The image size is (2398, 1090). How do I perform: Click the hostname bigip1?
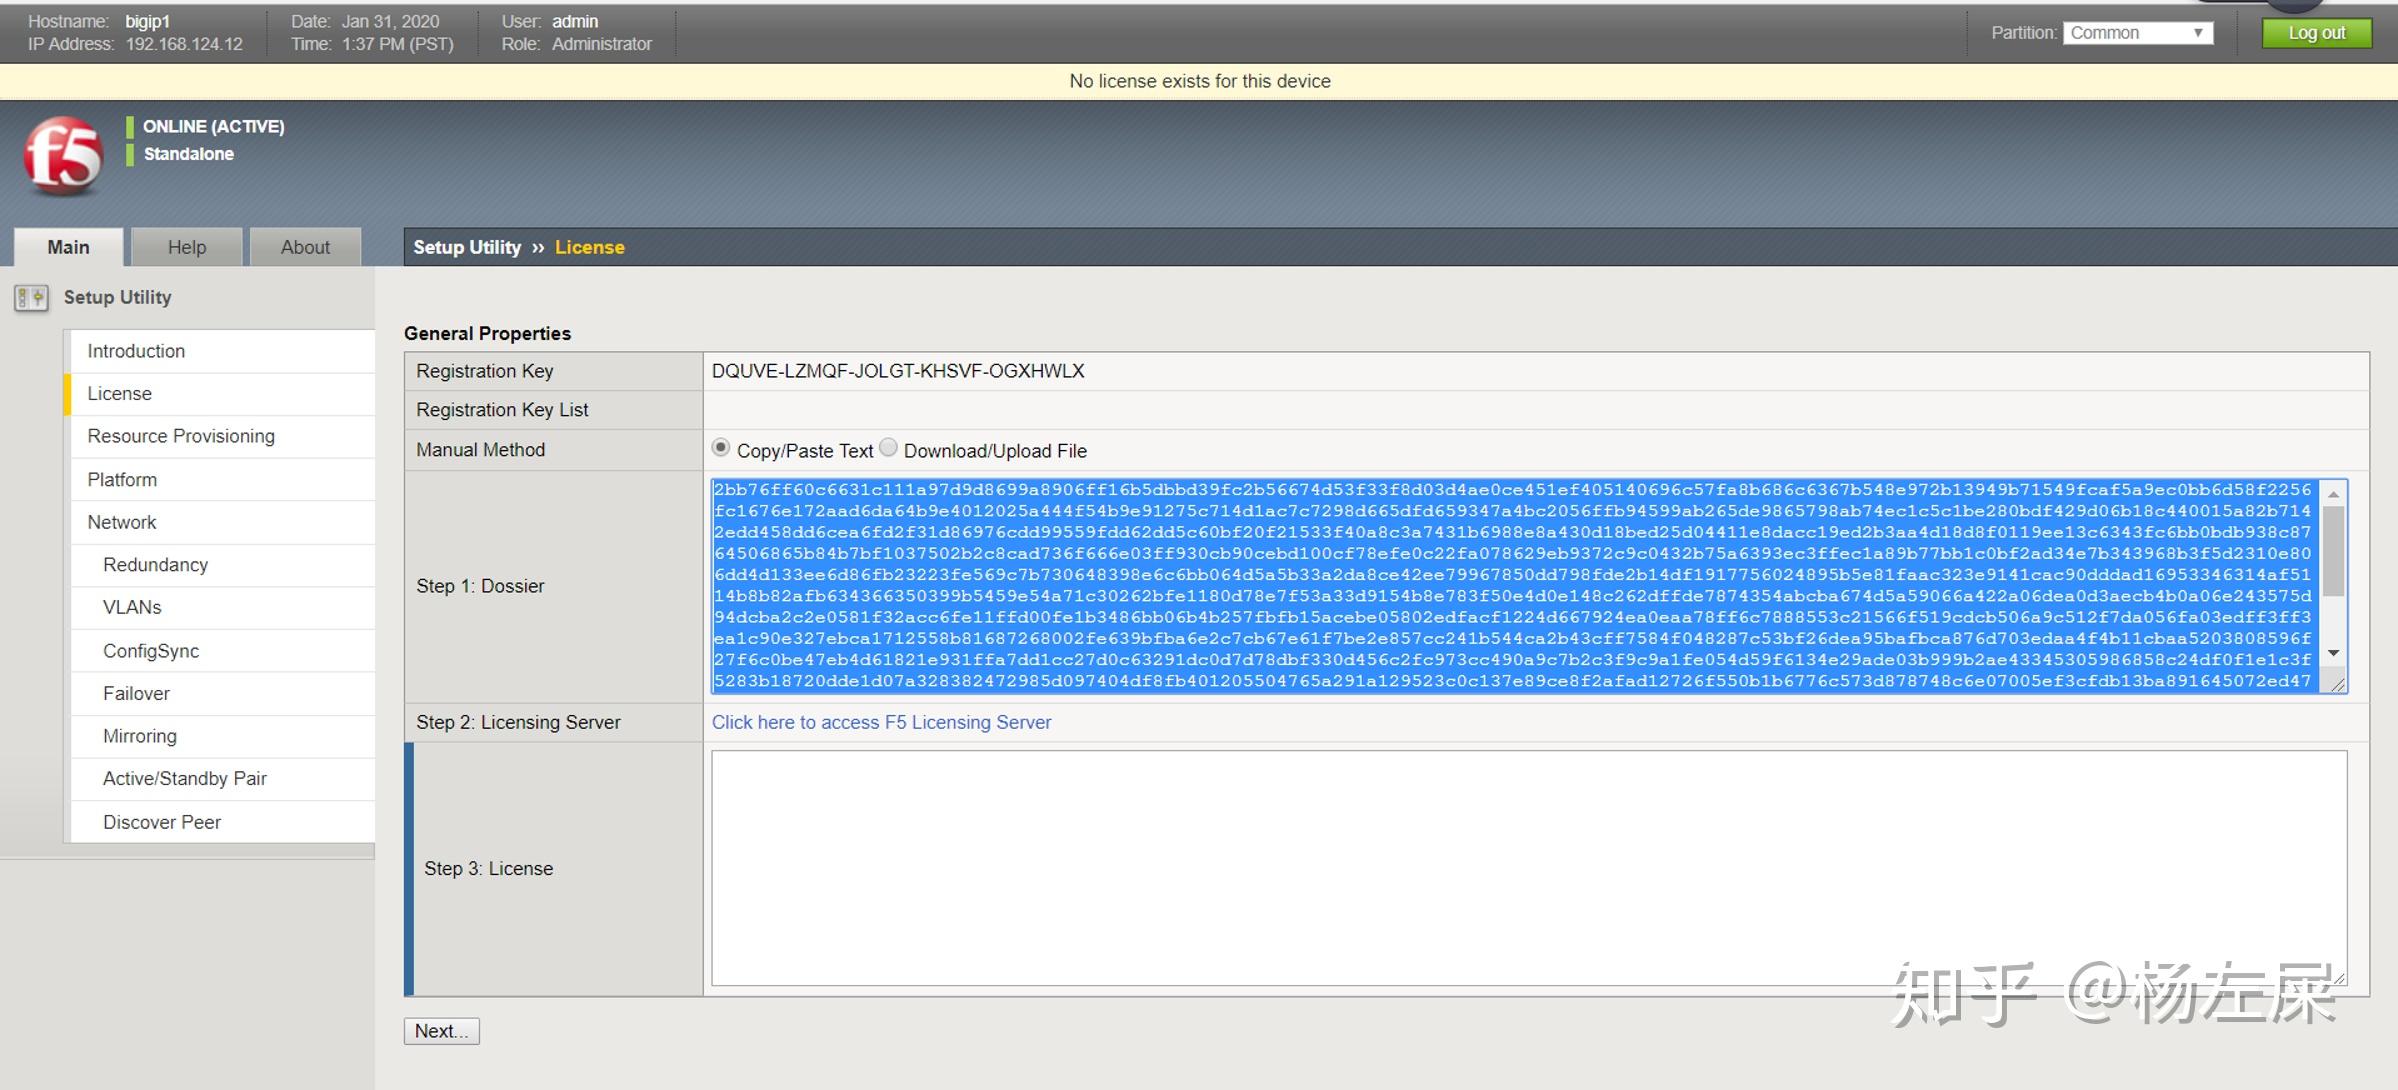(147, 21)
